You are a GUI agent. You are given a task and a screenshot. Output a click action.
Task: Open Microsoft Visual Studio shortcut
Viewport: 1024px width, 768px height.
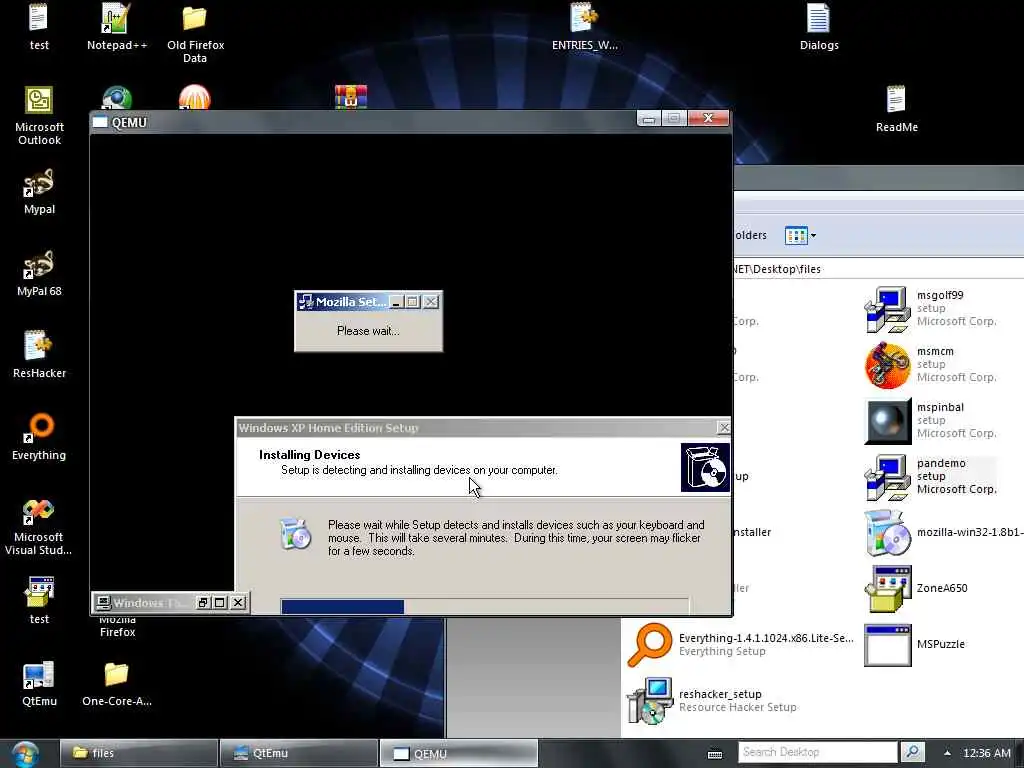[39, 526]
